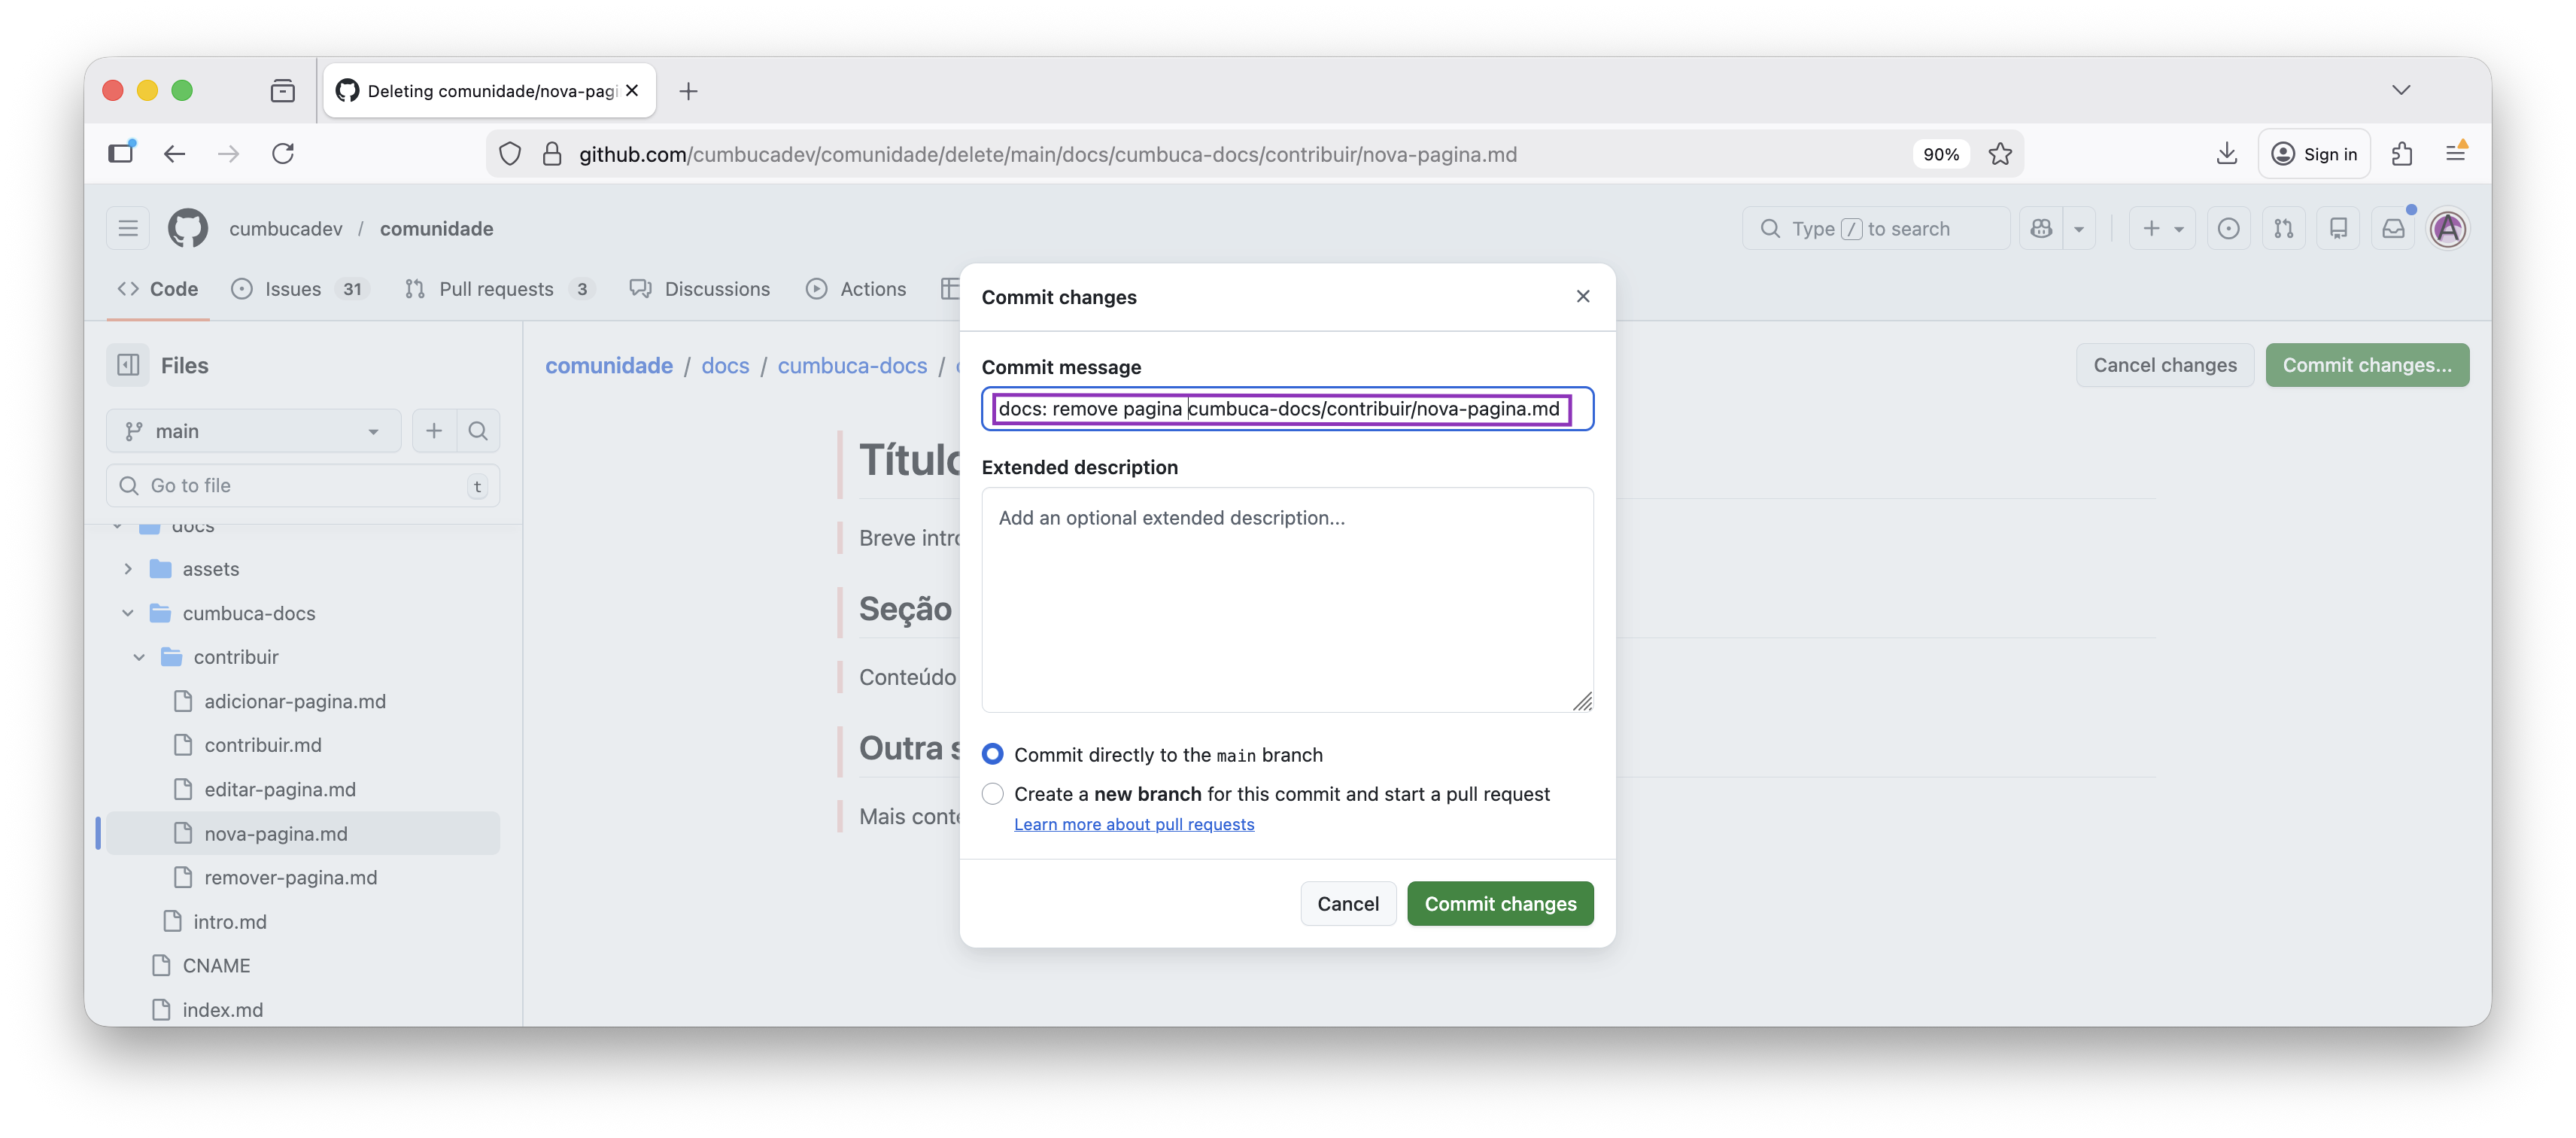Image resolution: width=2576 pixels, height=1138 pixels.
Task: Open Learn more about pull requests link
Action: [x=1134, y=824]
